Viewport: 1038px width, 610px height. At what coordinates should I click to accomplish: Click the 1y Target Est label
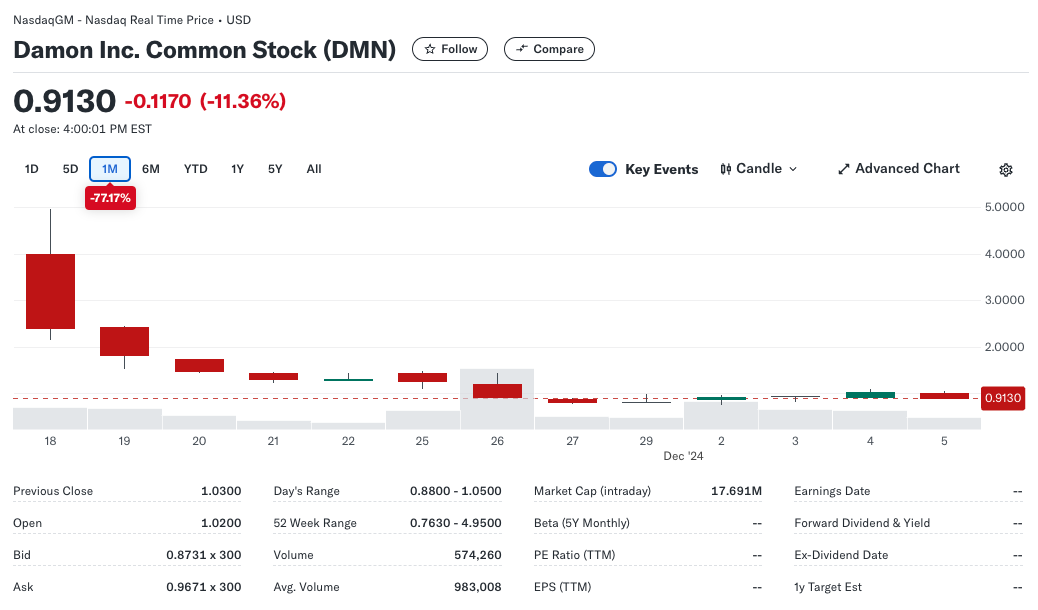coord(828,586)
